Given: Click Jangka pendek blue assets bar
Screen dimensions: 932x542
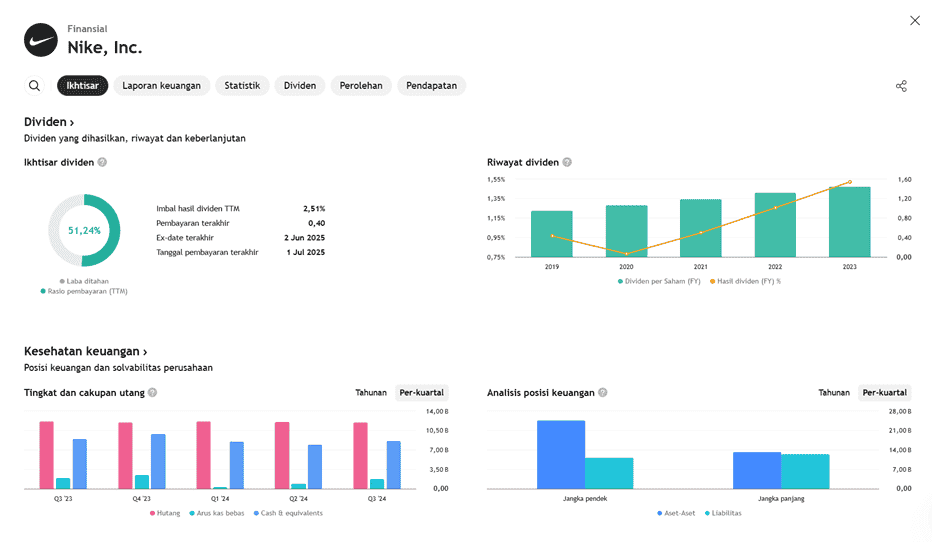Looking at the screenshot, I should pyautogui.click(x=561, y=455).
